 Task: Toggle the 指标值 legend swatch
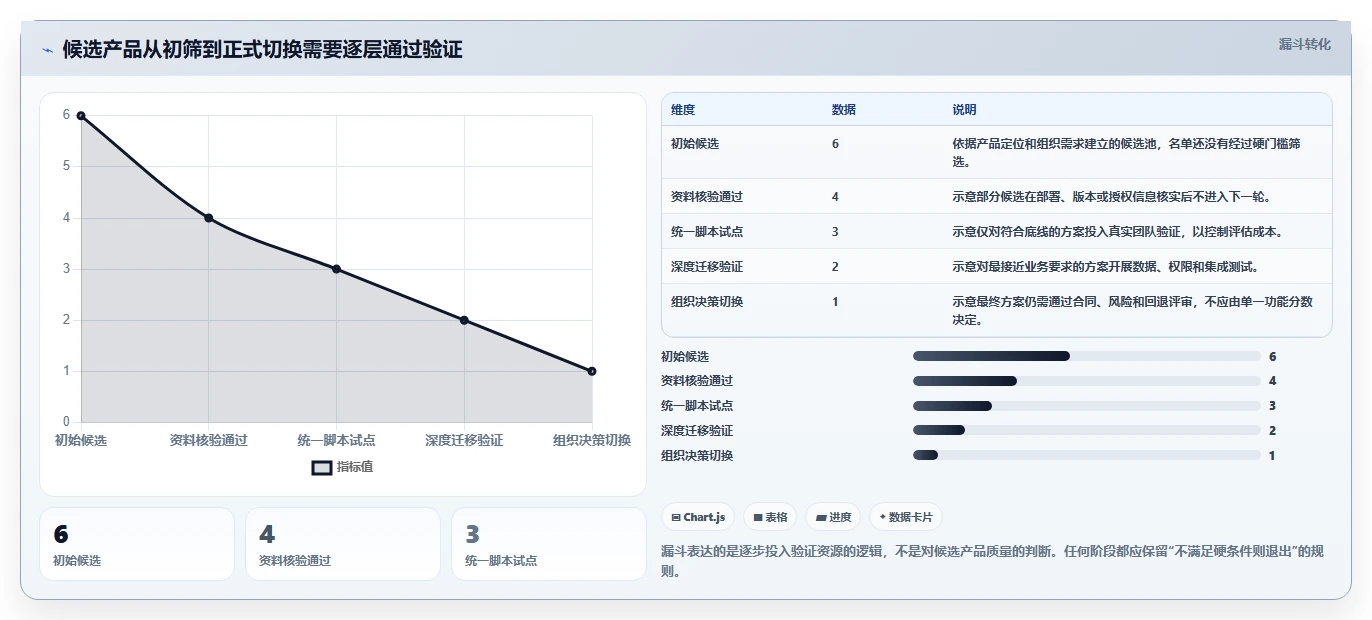[x=322, y=467]
